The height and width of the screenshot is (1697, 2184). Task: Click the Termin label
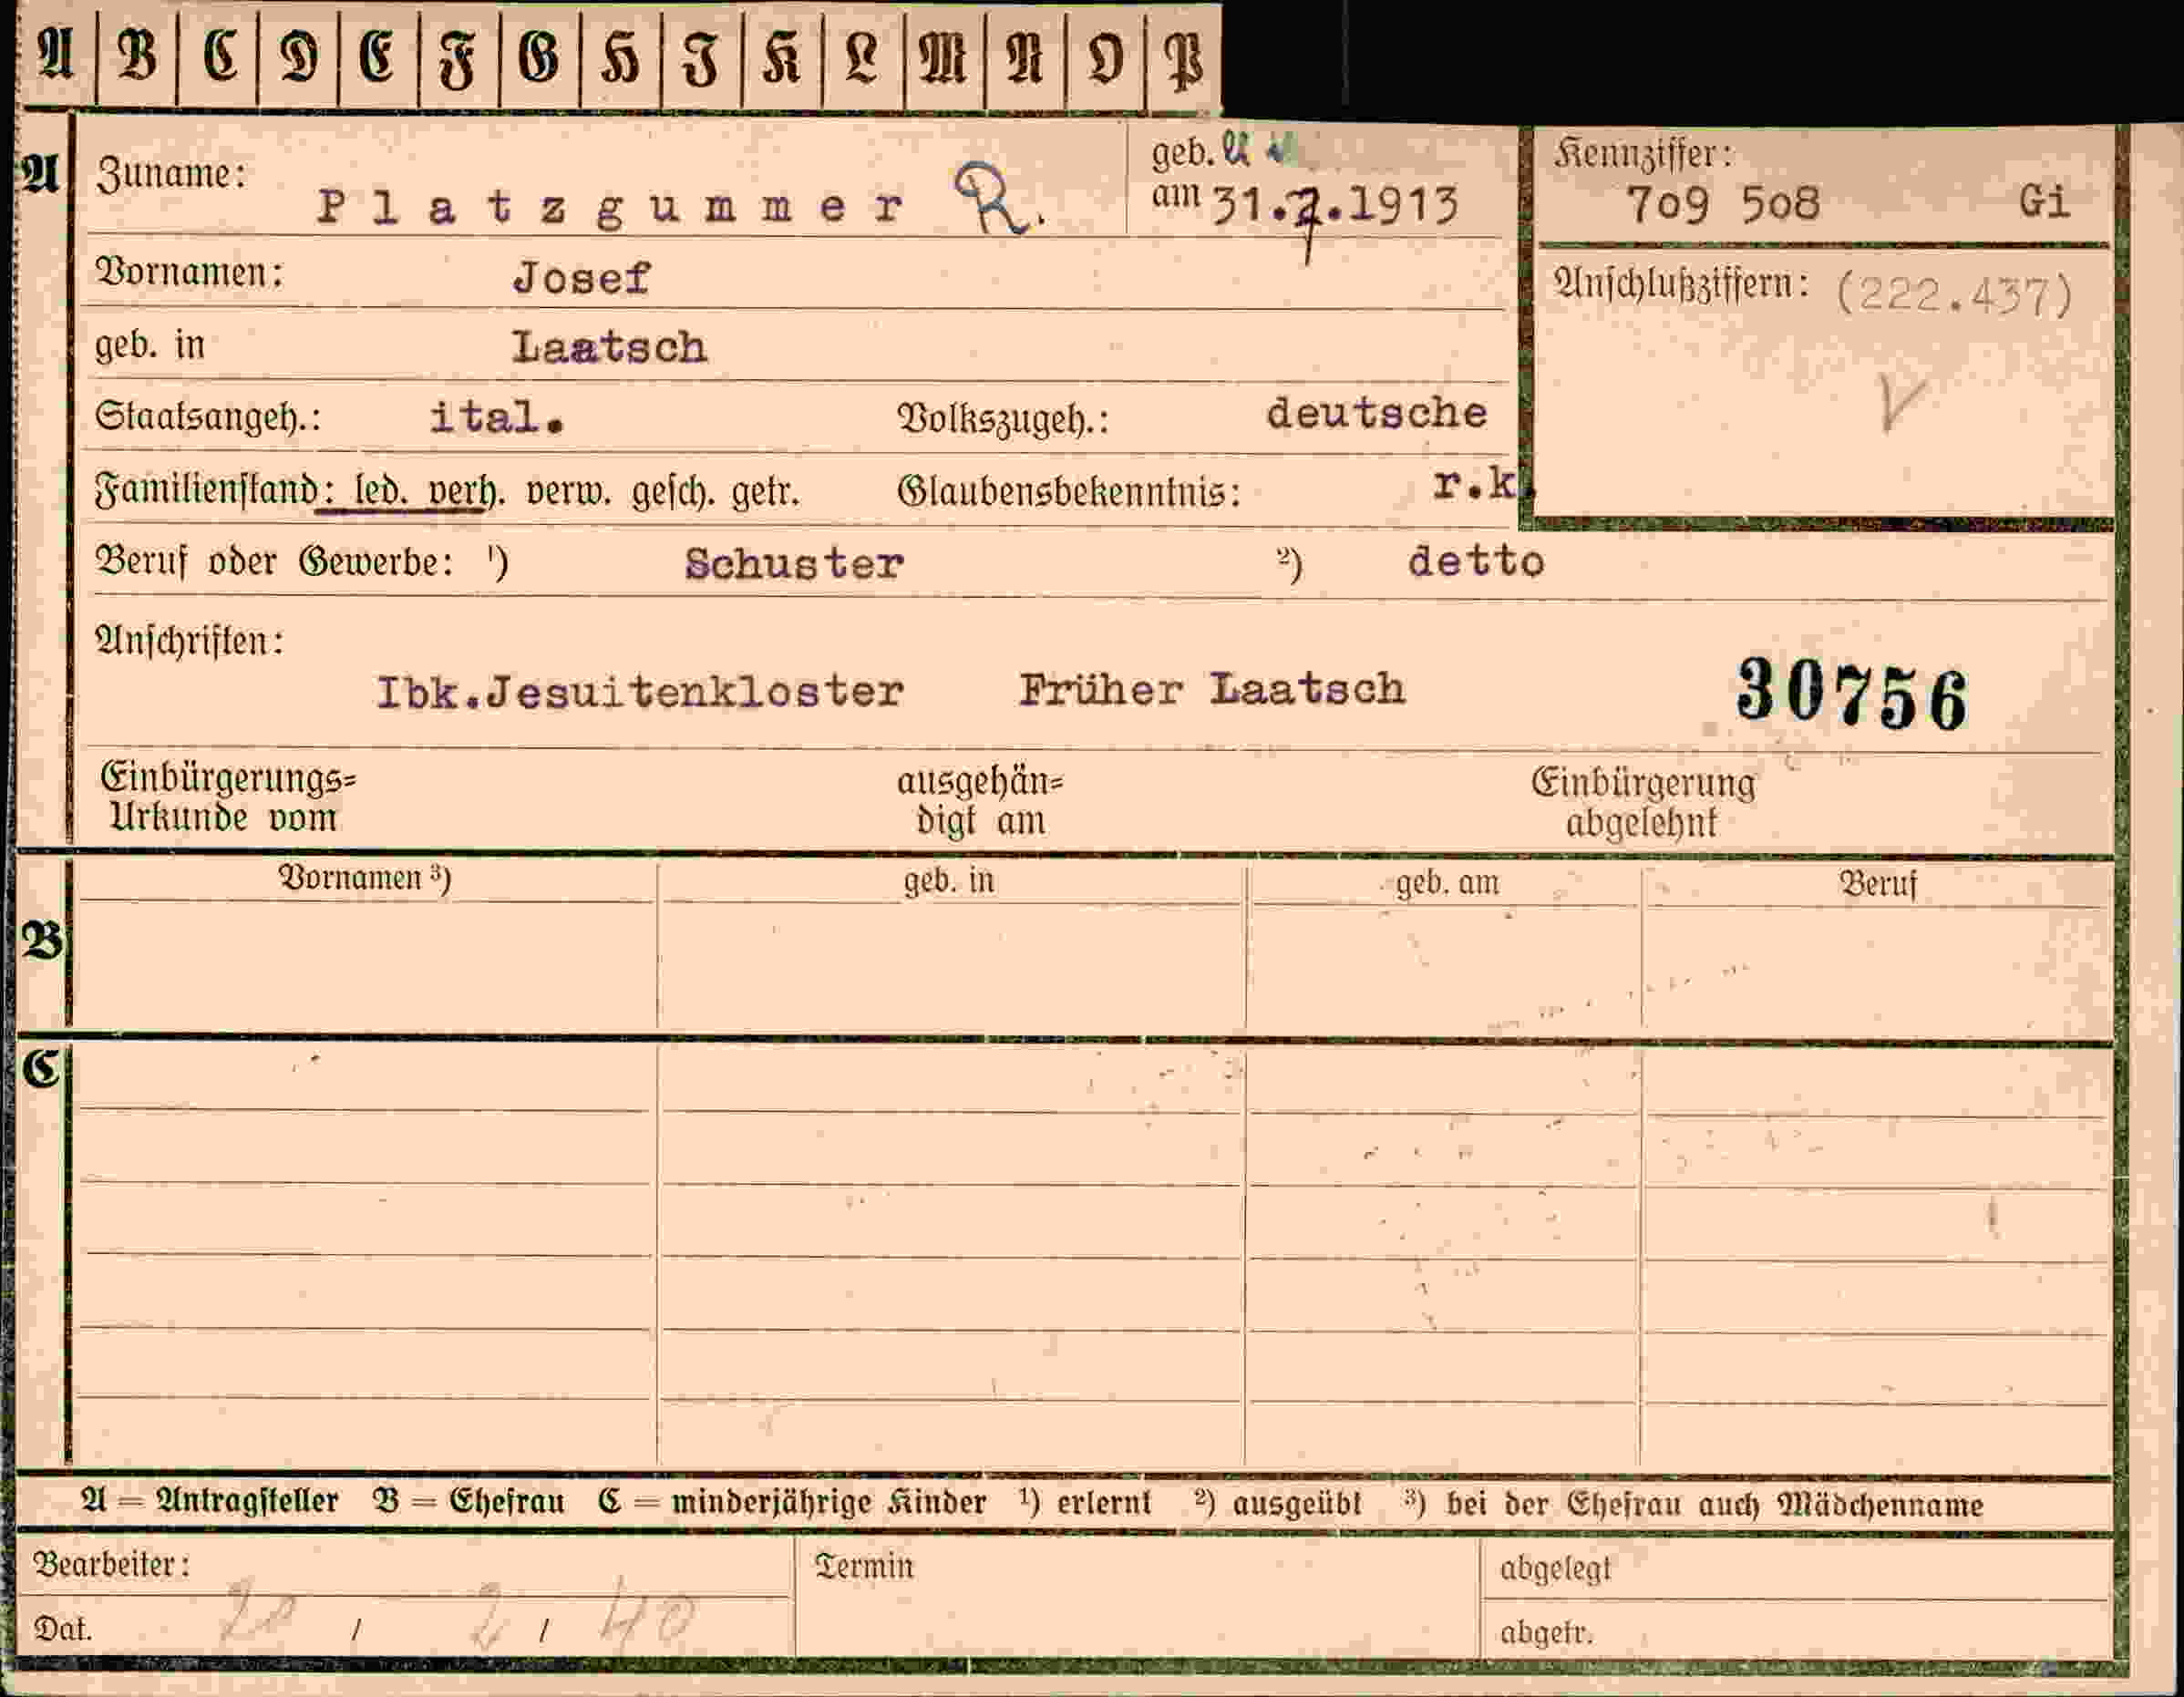pos(864,1566)
